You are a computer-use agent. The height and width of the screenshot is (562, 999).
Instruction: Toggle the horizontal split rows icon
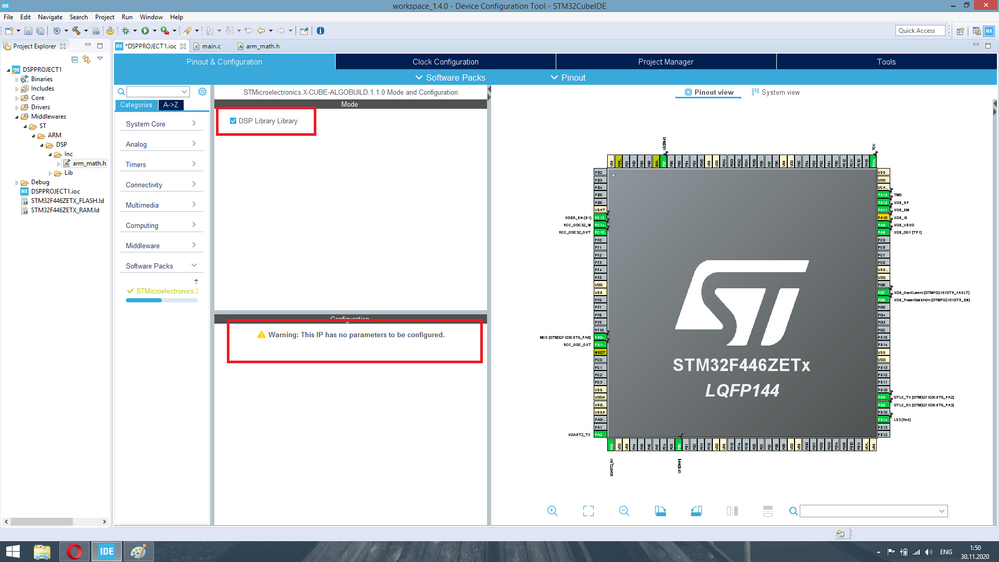point(768,511)
